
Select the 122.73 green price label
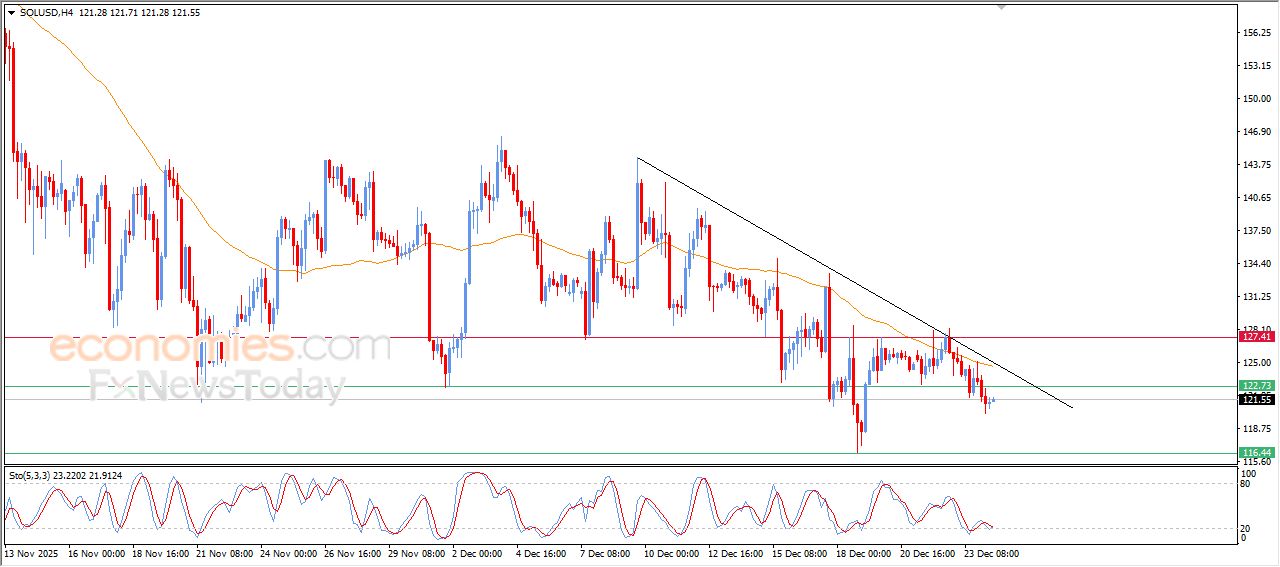coord(1256,386)
